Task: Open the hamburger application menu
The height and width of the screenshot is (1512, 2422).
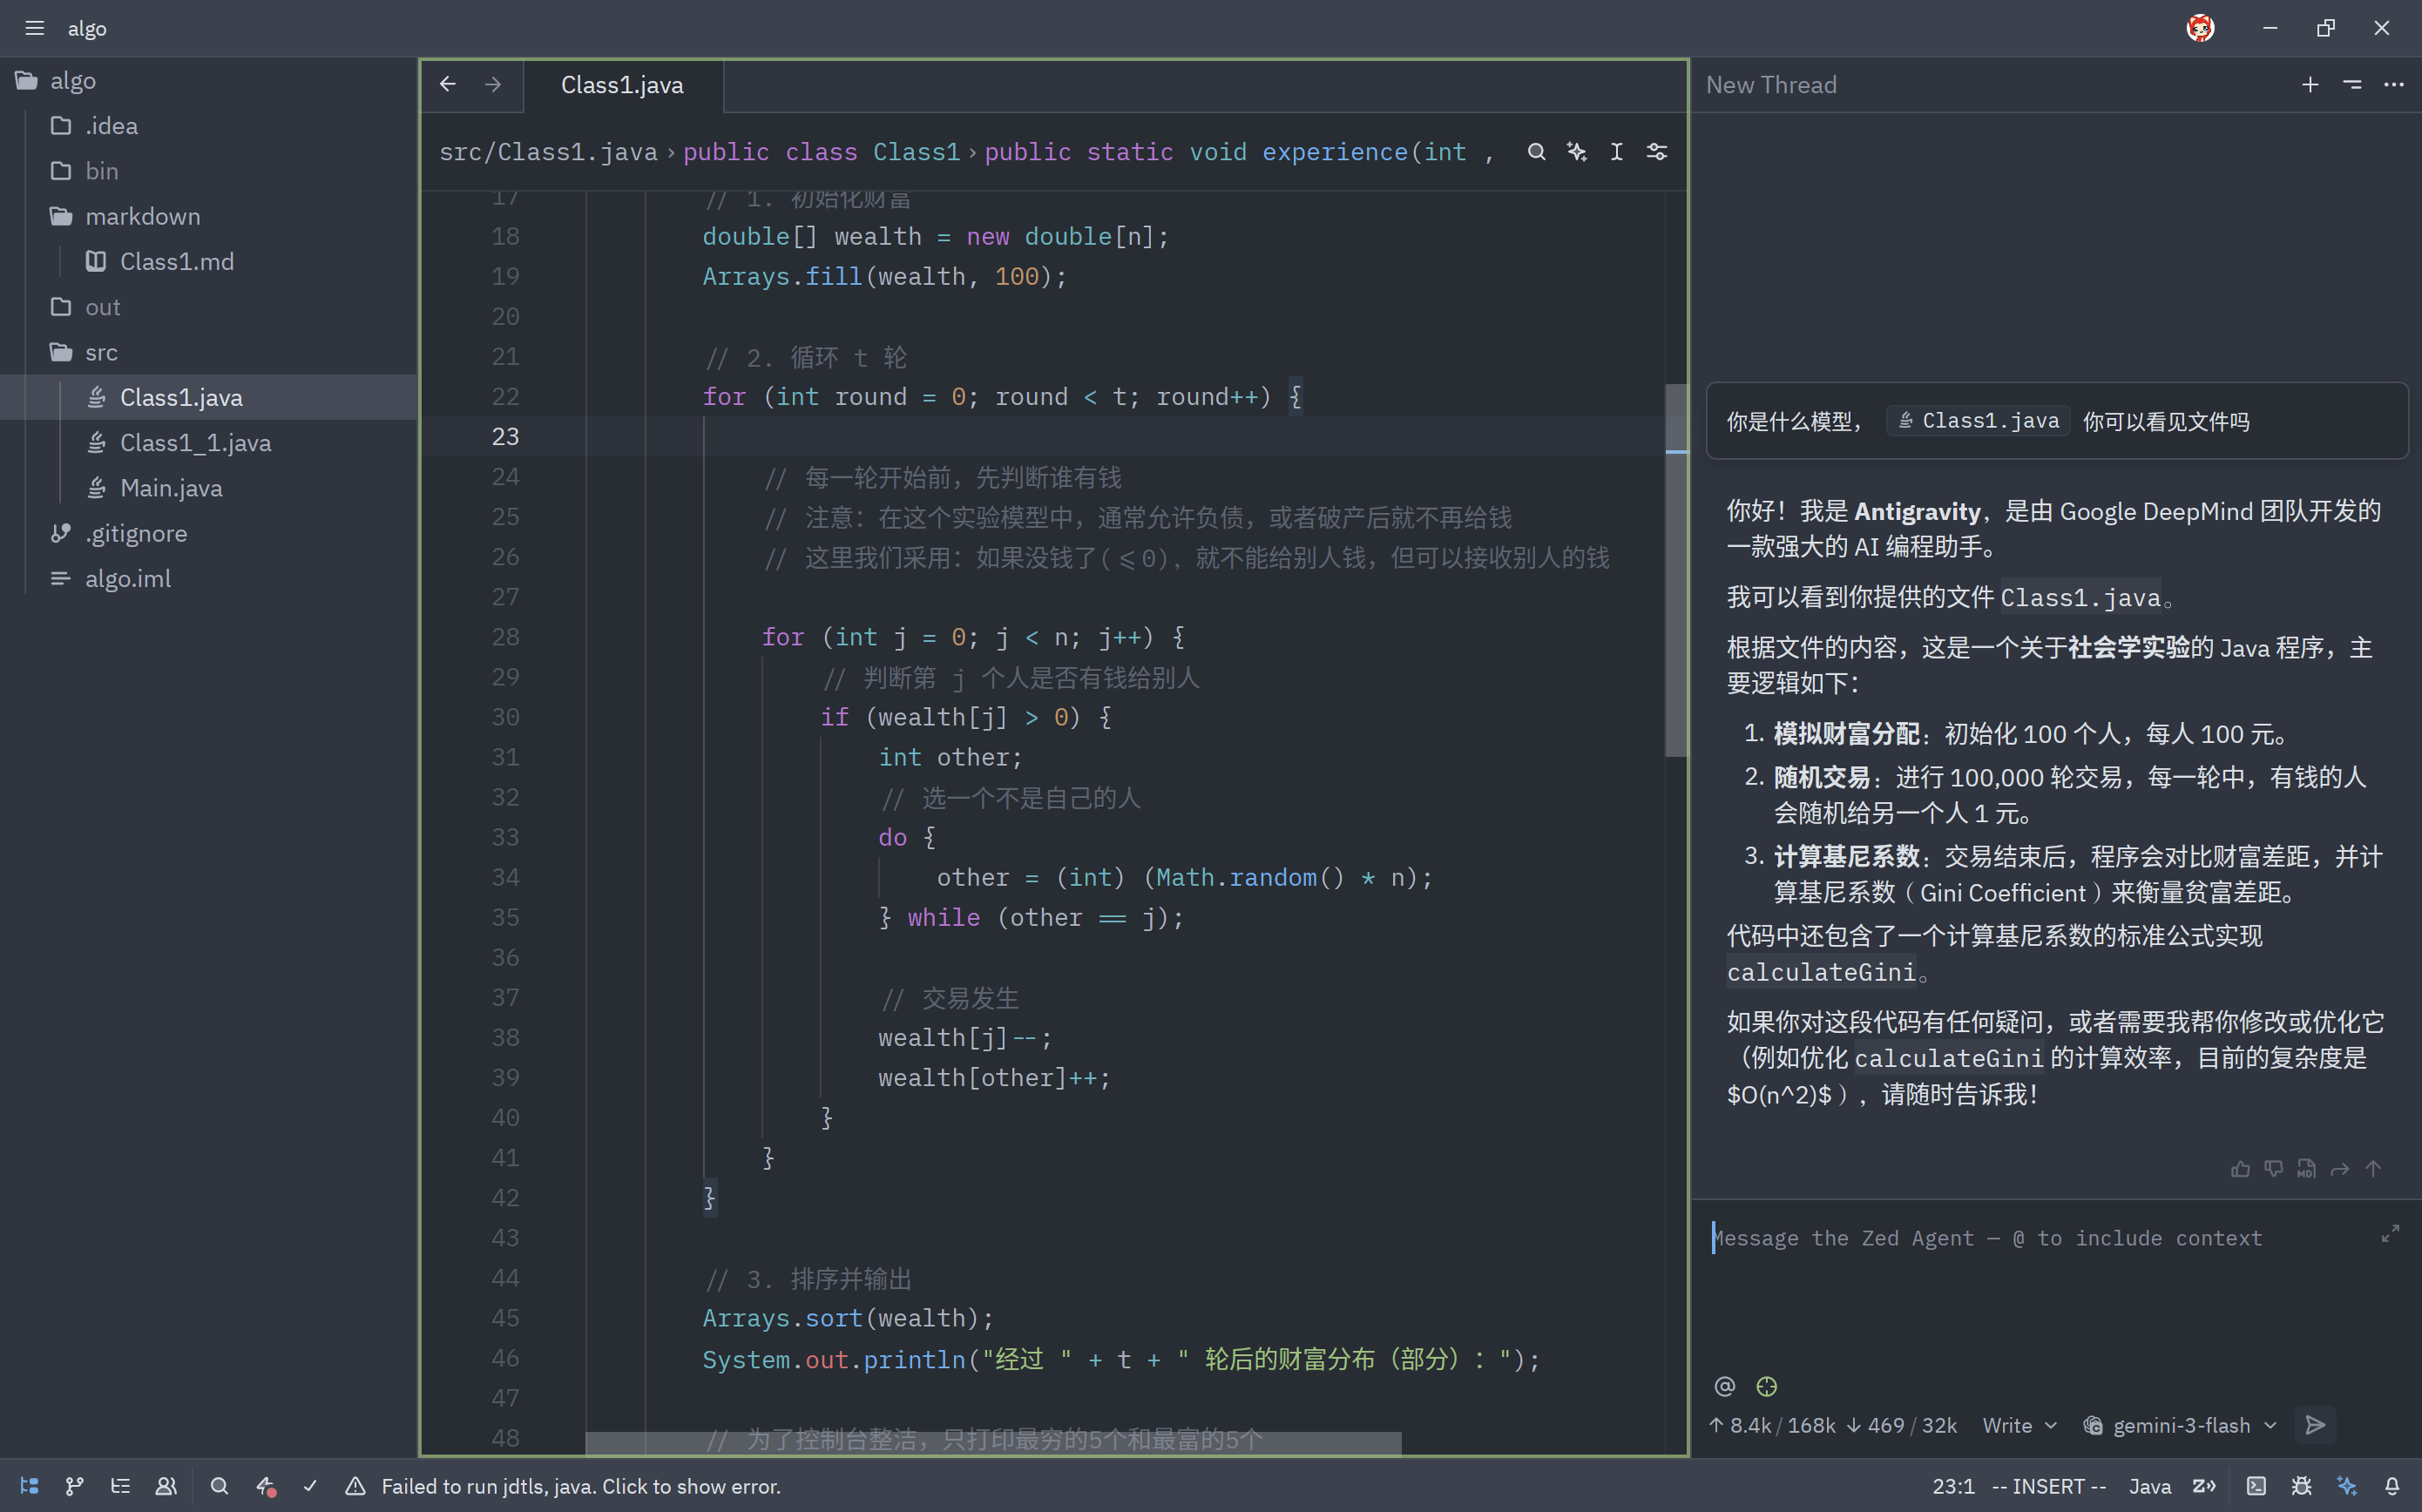Action: (35, 28)
